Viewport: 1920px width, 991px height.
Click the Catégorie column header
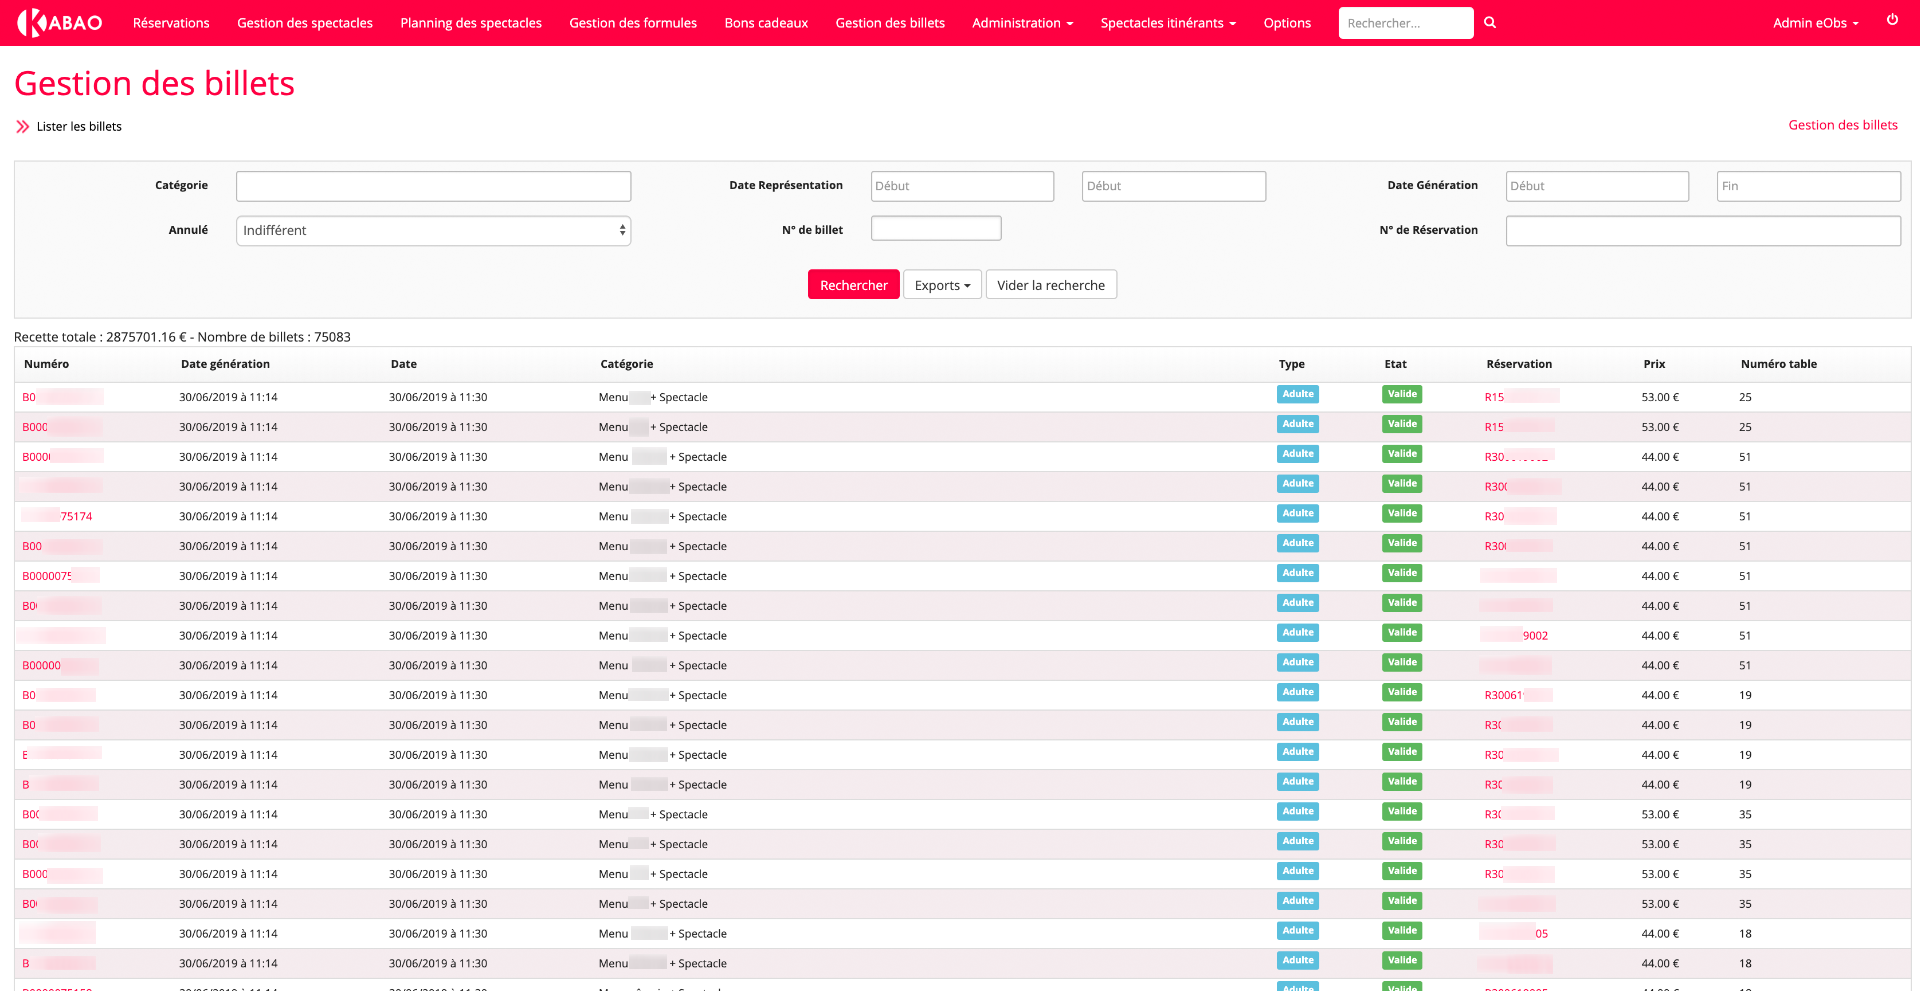[x=627, y=364]
